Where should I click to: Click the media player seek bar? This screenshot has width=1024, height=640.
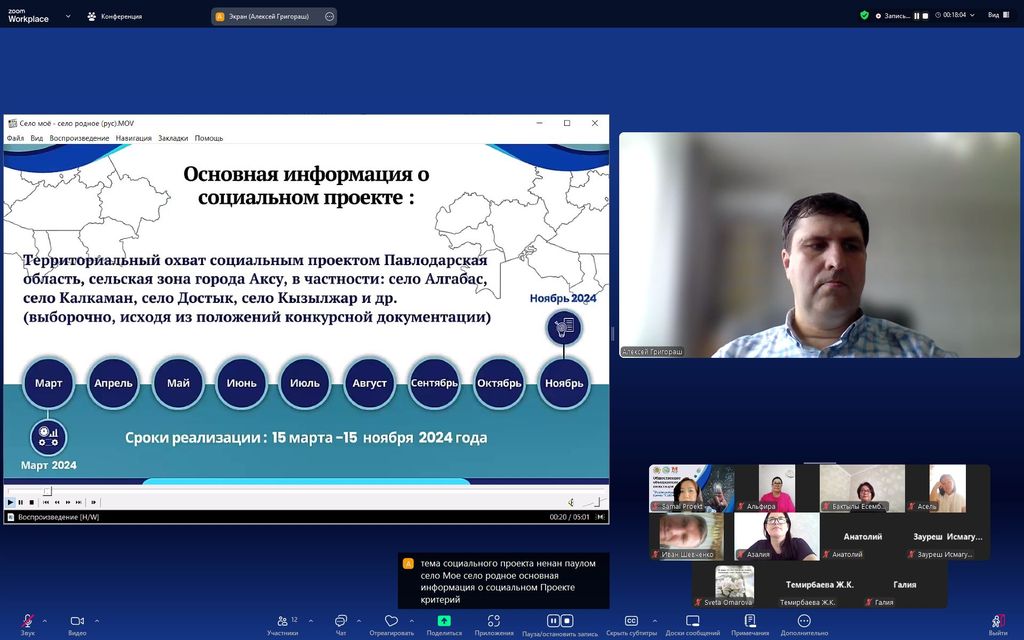pos(300,491)
